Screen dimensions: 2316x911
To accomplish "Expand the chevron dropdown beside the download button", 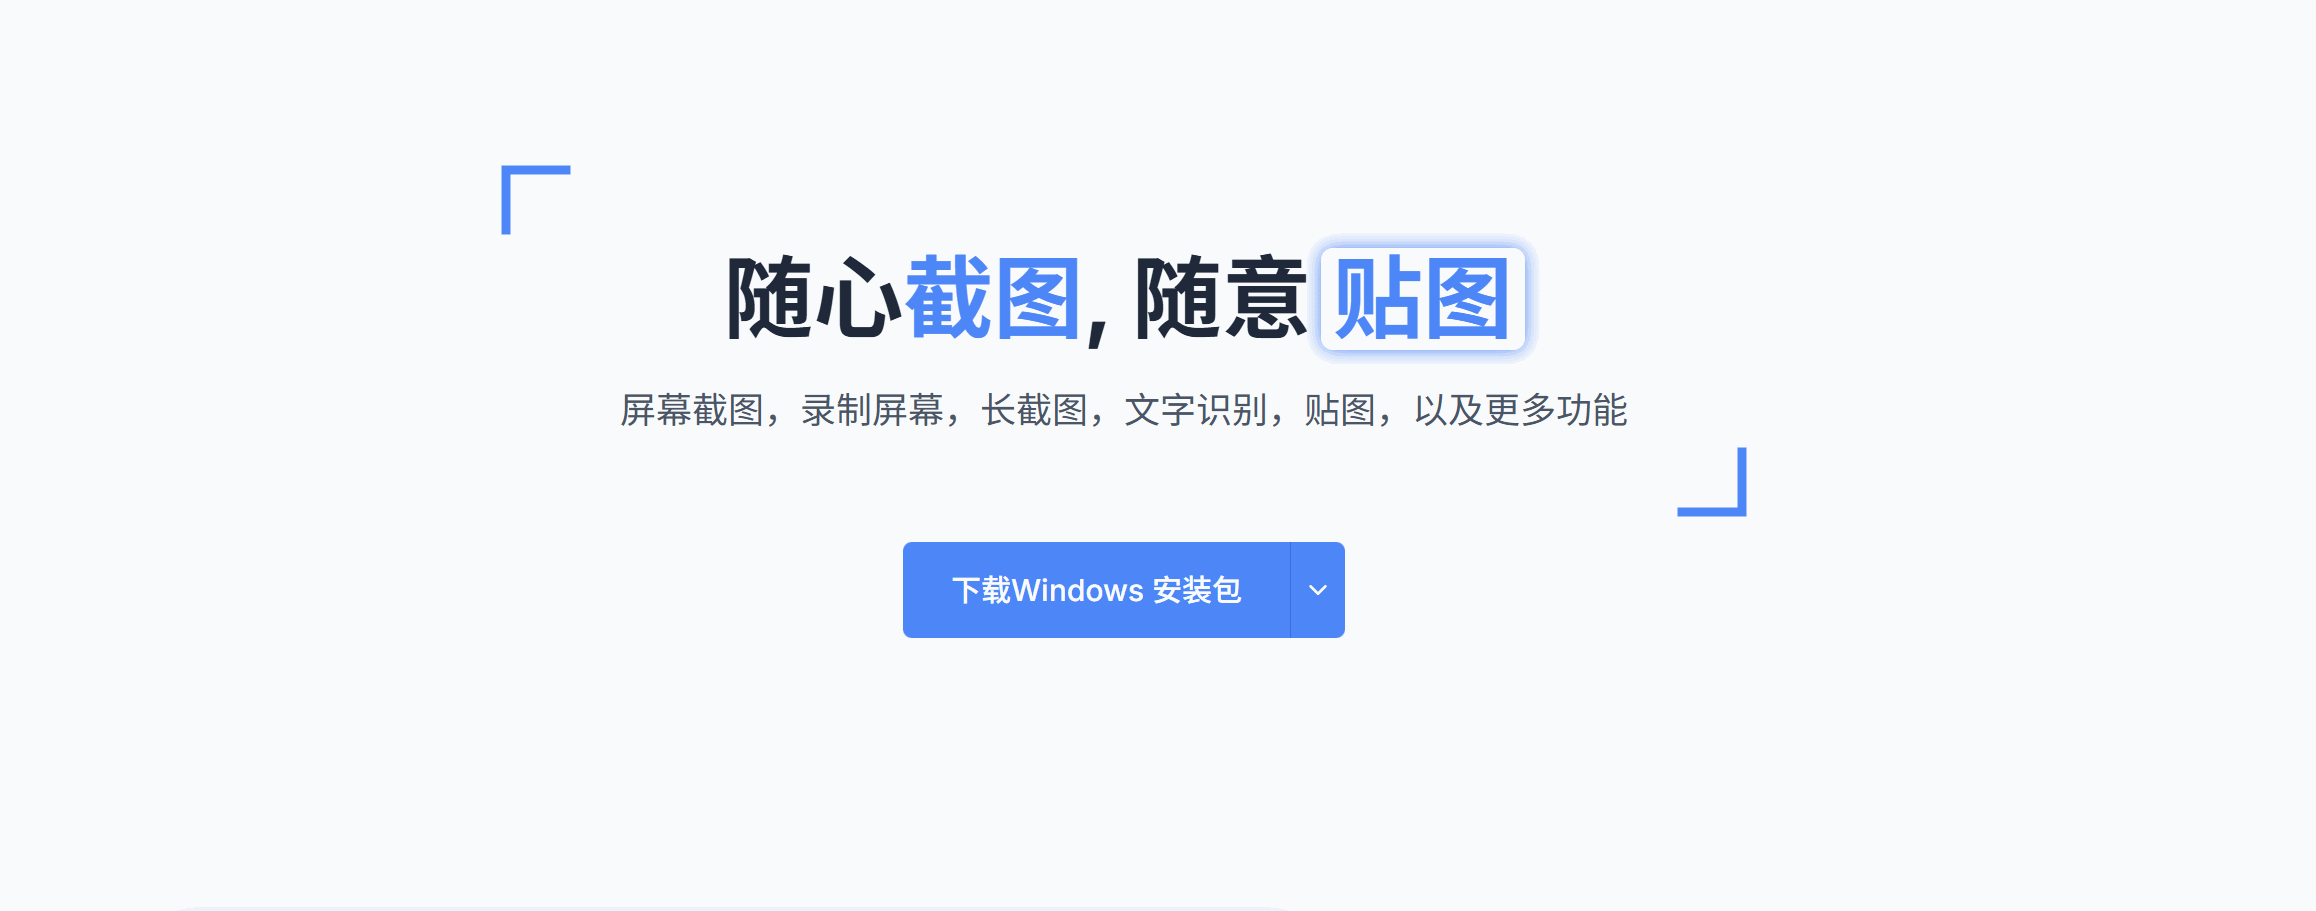I will click(1318, 590).
